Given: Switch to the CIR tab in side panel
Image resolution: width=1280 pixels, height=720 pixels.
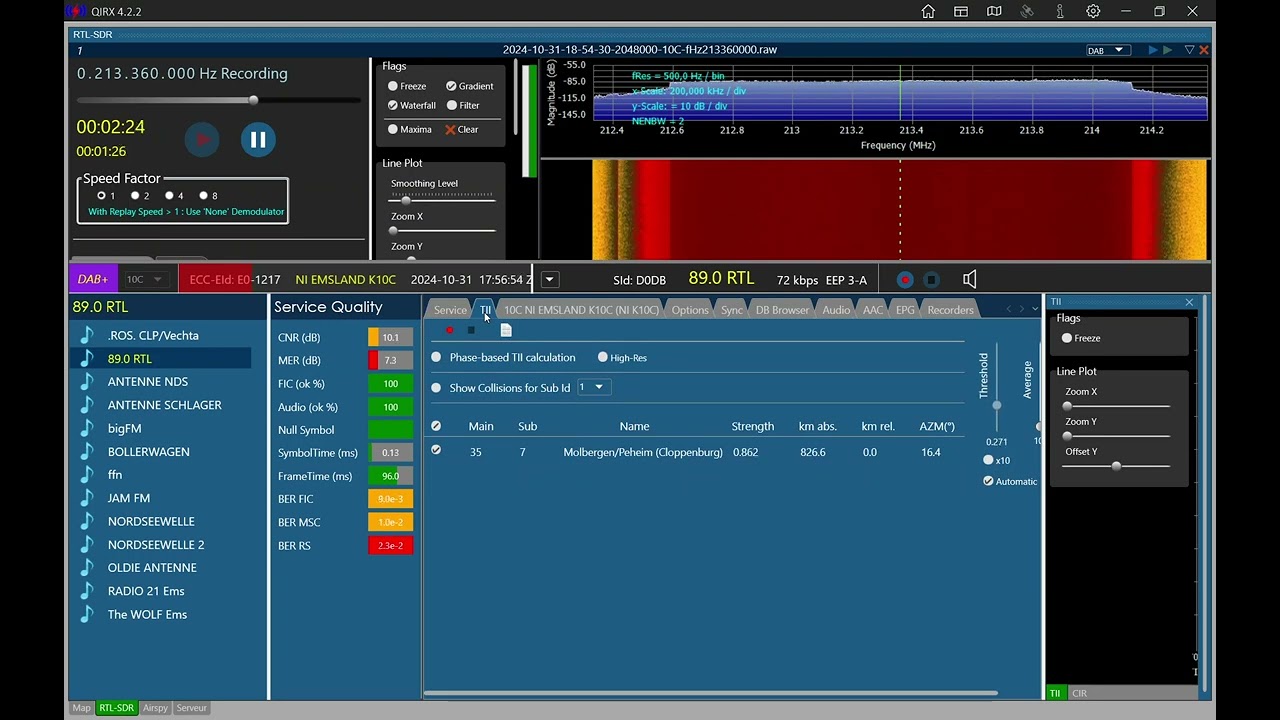Looking at the screenshot, I should tap(1079, 693).
